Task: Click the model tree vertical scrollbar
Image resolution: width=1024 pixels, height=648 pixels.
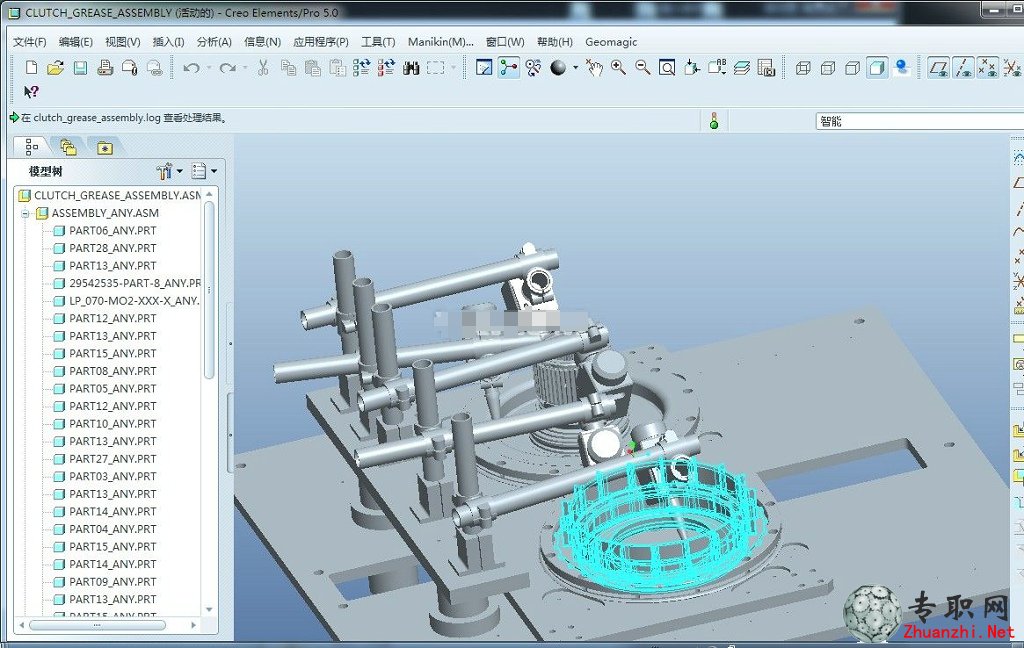Action: click(209, 291)
